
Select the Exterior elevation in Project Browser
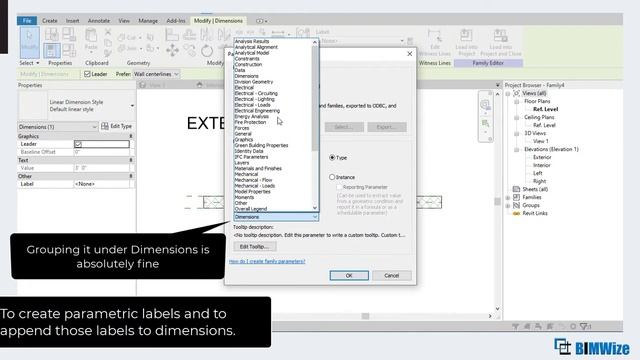[542, 157]
